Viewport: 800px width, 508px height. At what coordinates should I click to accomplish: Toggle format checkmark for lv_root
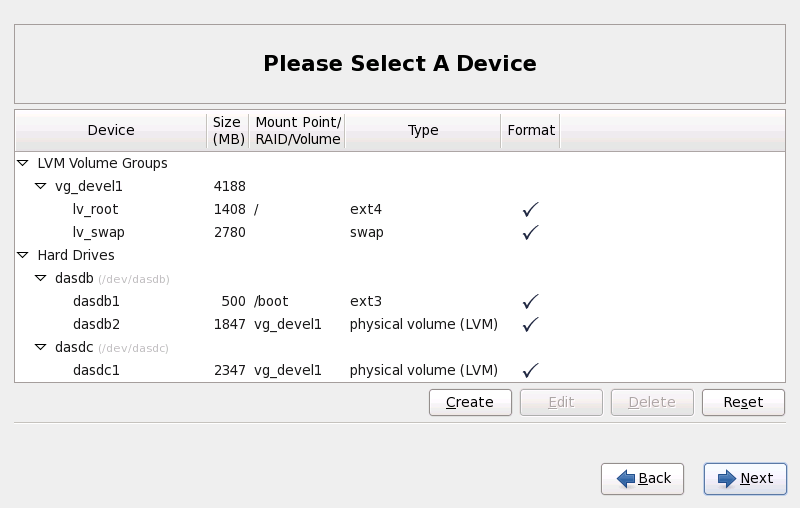[531, 210]
